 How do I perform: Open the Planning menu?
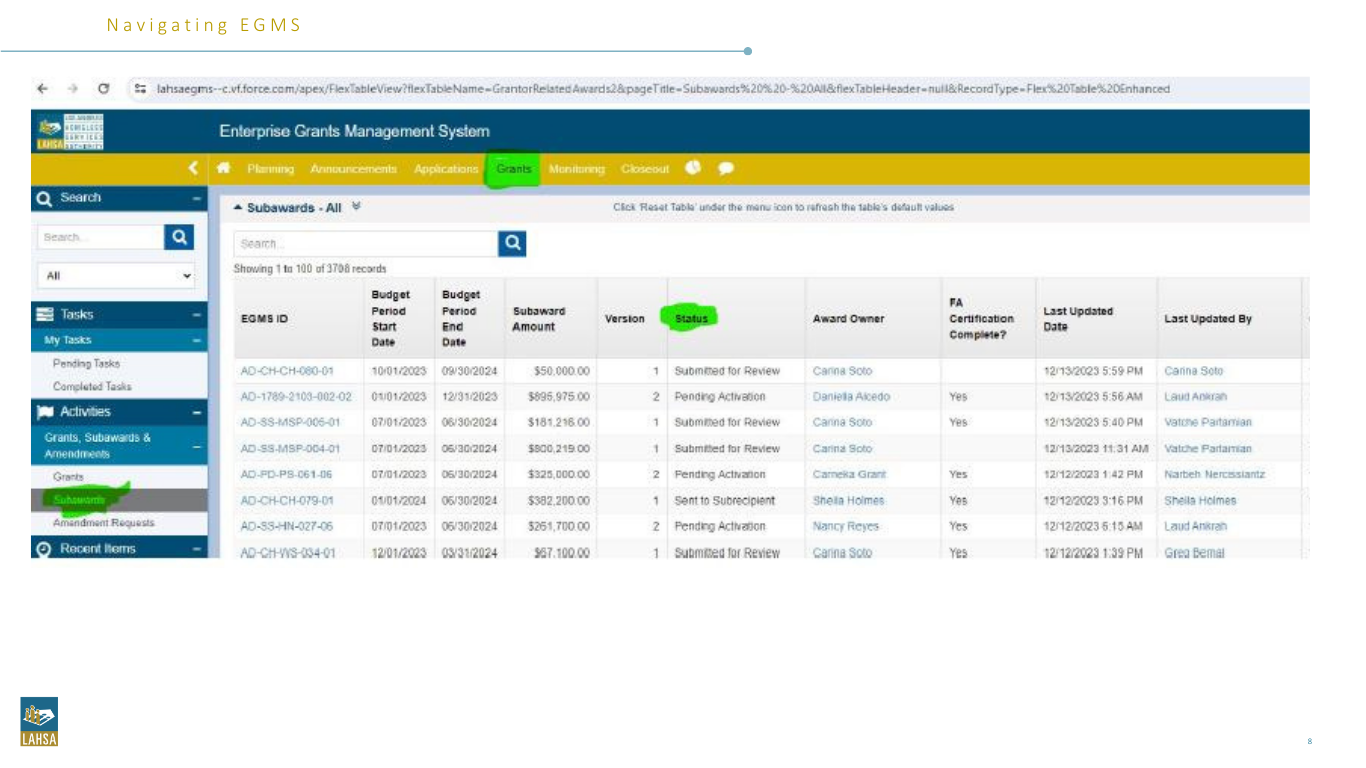270,169
